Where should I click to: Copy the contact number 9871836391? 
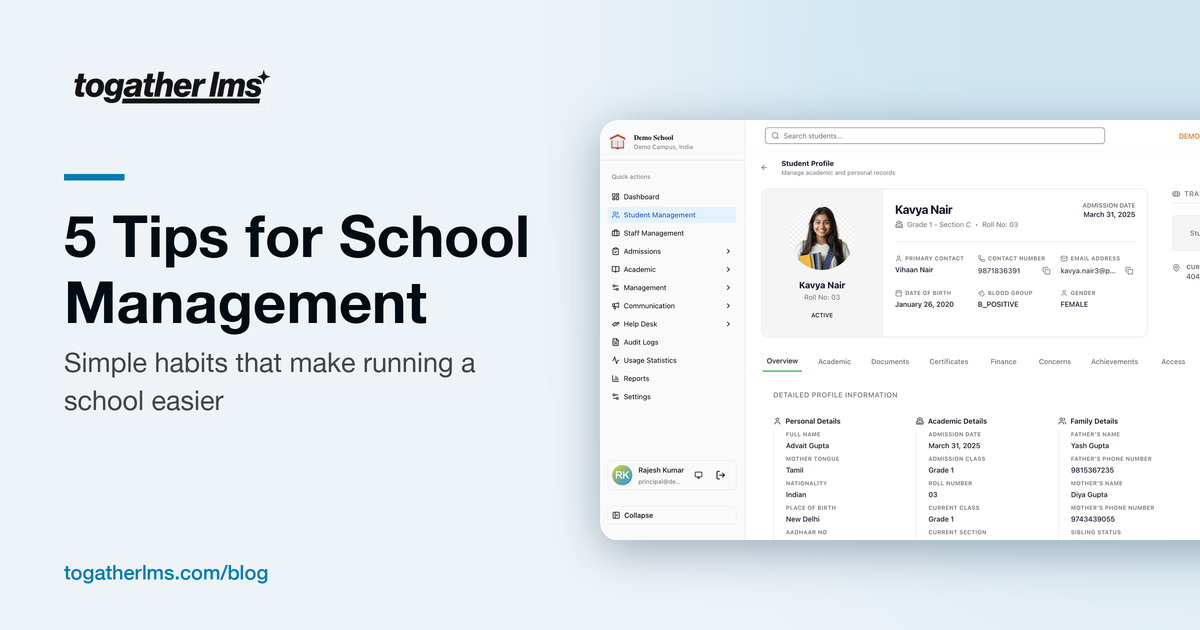click(x=1046, y=271)
